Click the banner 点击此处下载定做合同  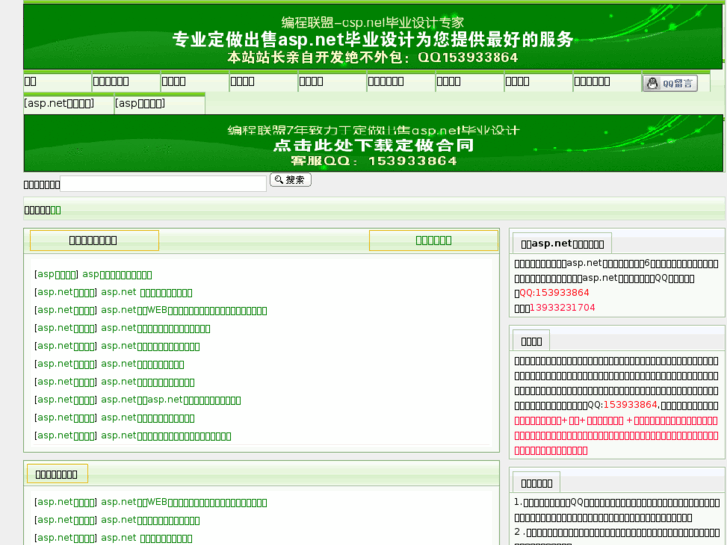coord(373,143)
